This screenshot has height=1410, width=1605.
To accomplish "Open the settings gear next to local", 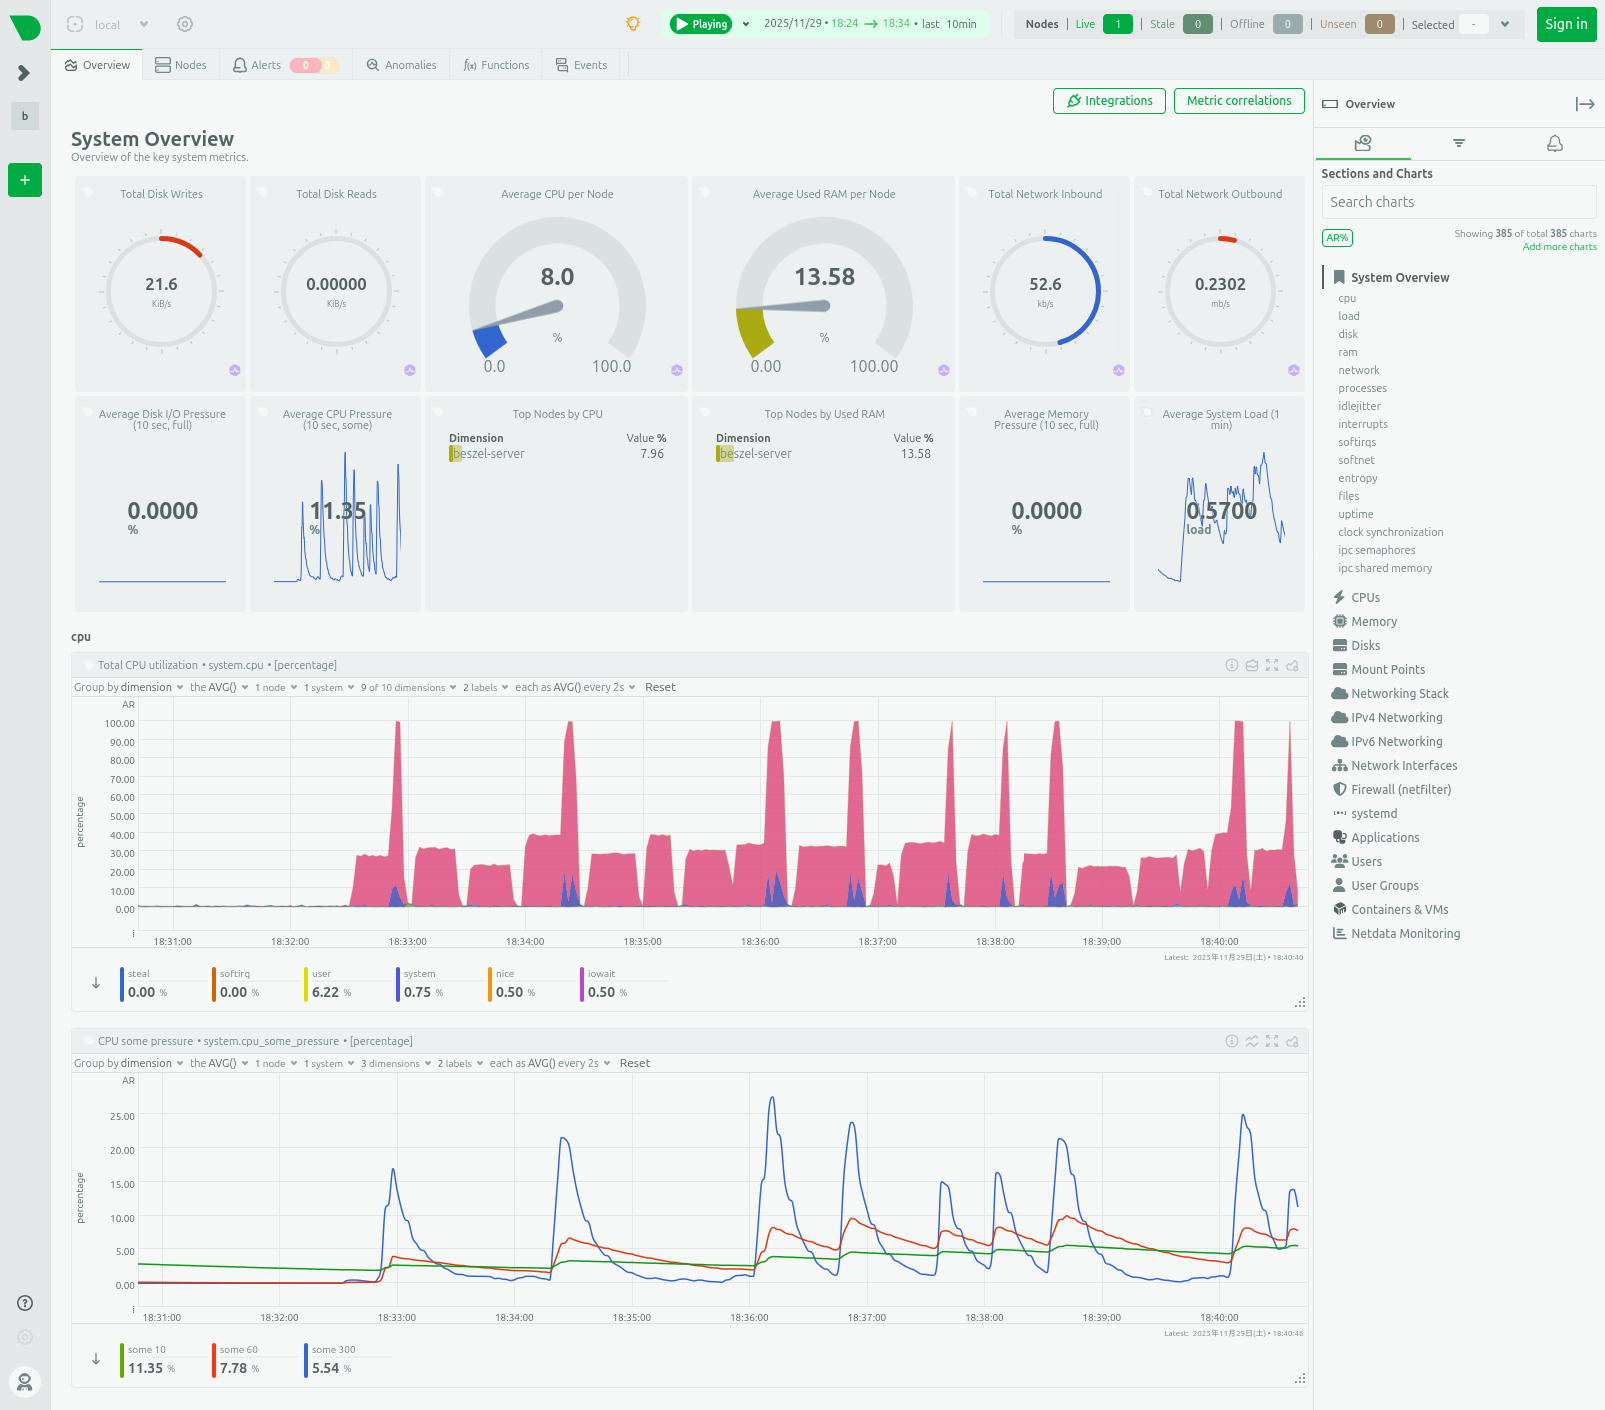I will 184,24.
